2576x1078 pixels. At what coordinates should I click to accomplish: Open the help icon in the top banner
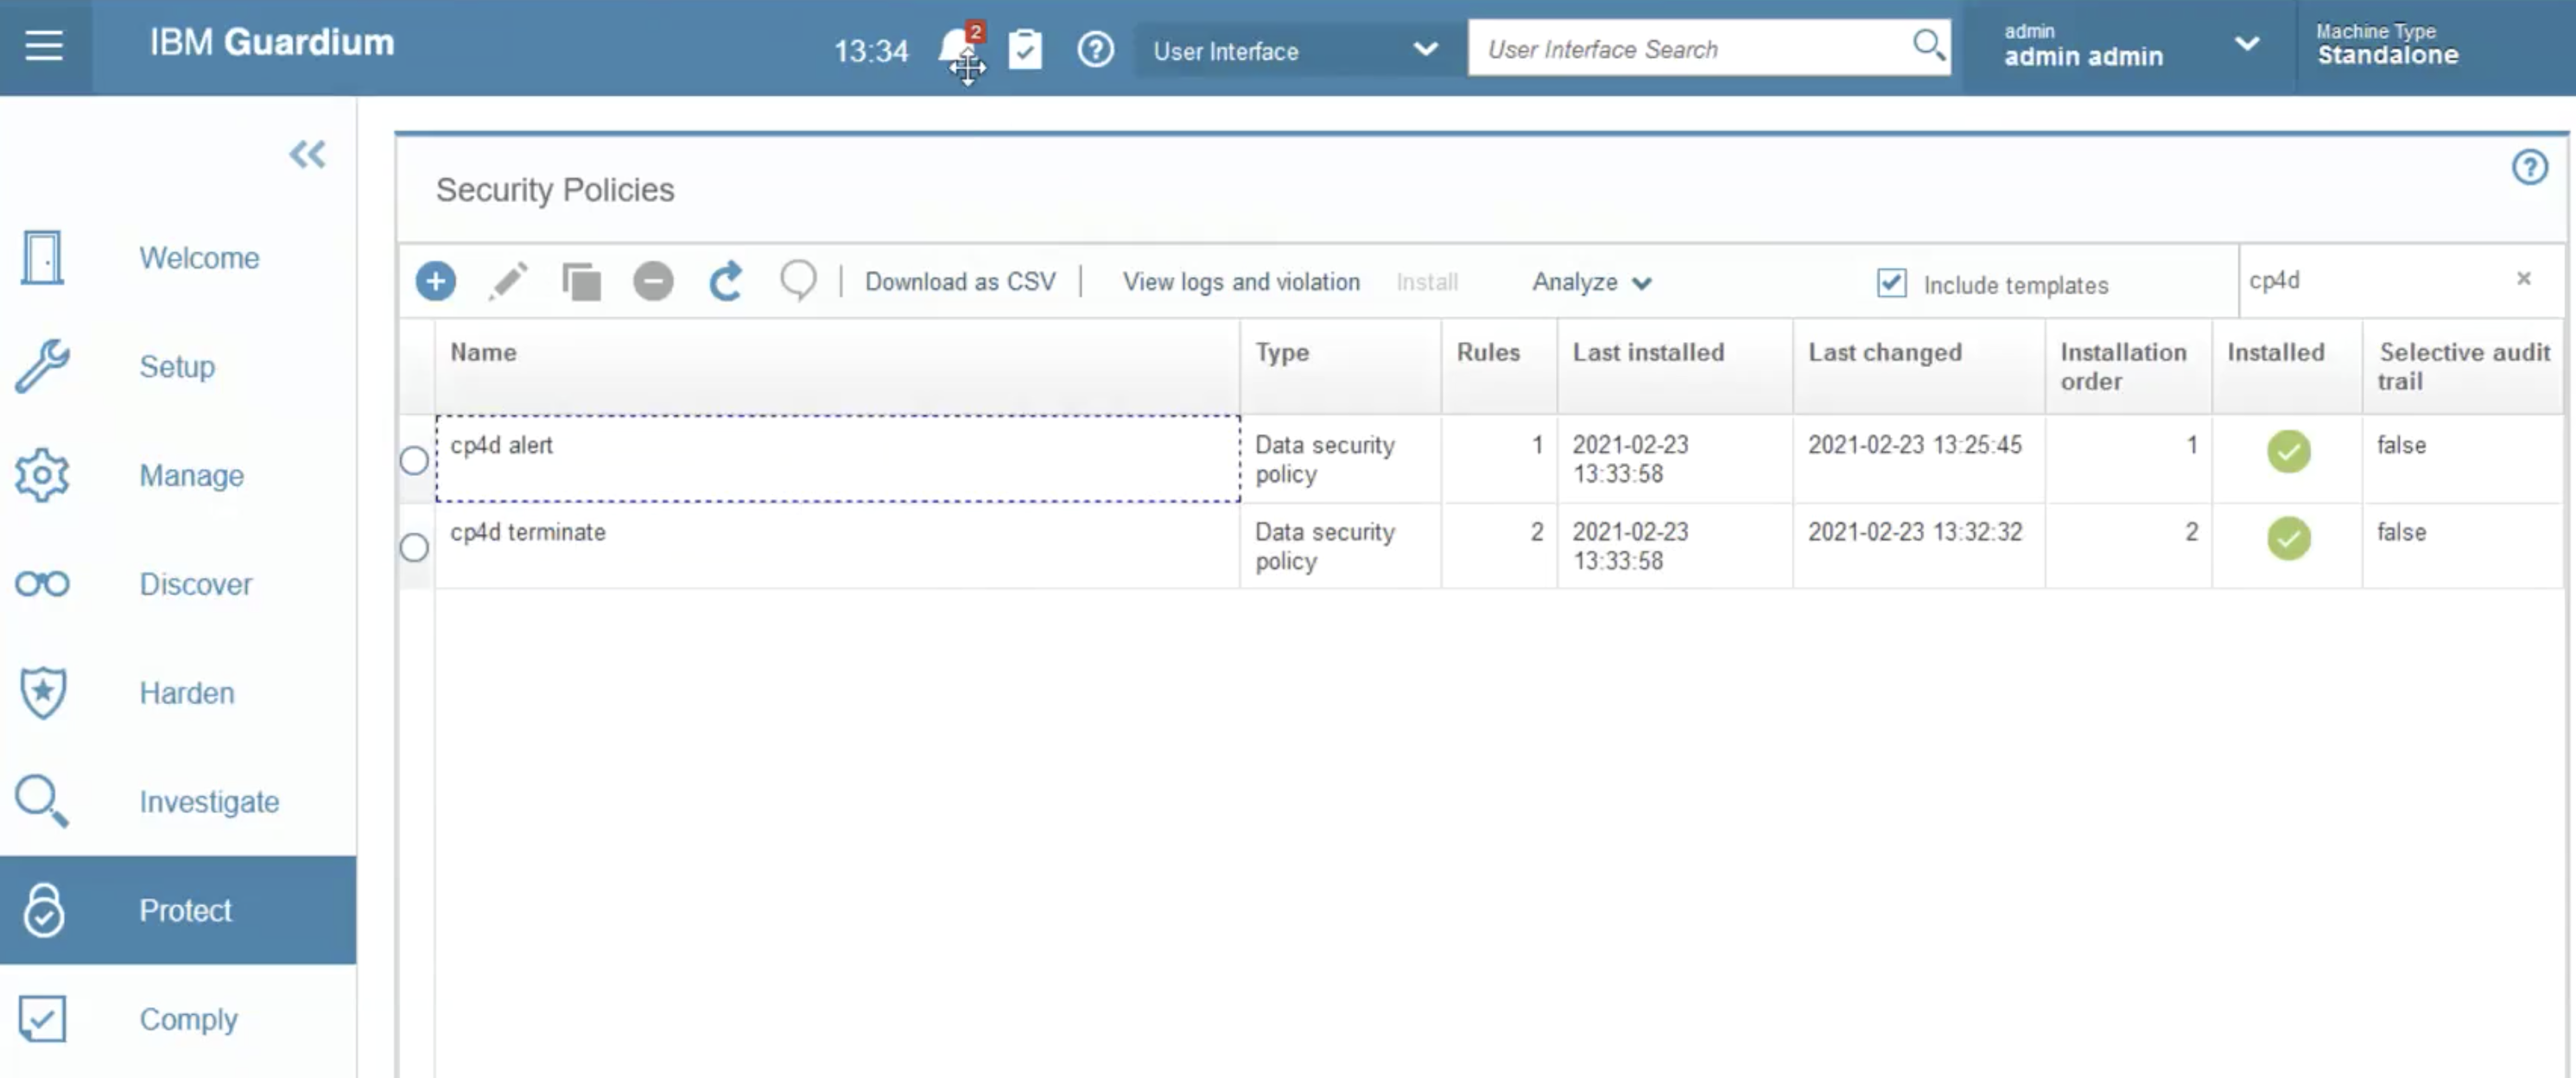(x=1095, y=49)
